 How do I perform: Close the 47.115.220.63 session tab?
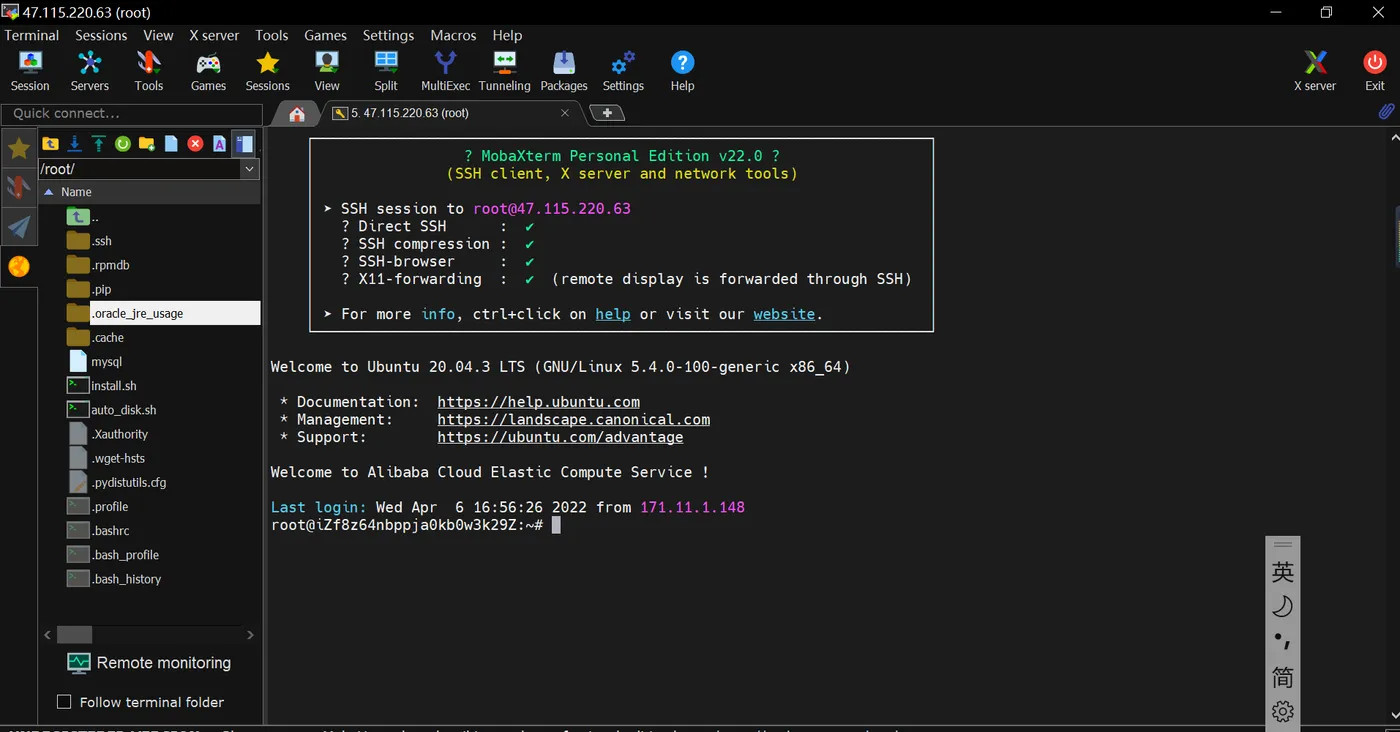[565, 113]
